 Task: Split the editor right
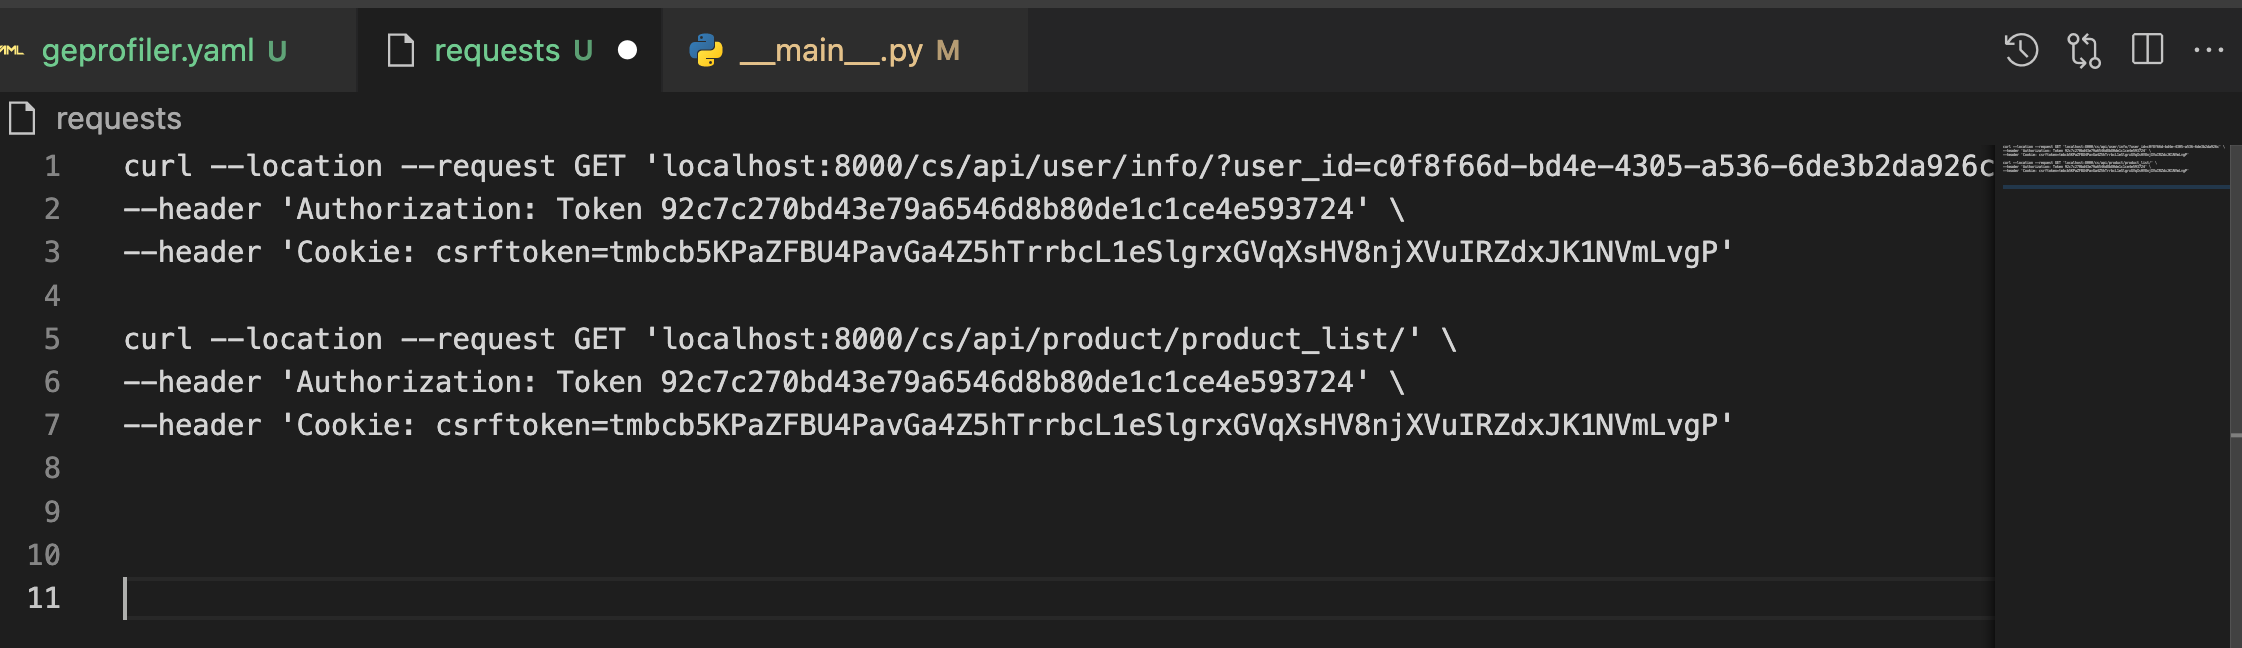click(2147, 49)
